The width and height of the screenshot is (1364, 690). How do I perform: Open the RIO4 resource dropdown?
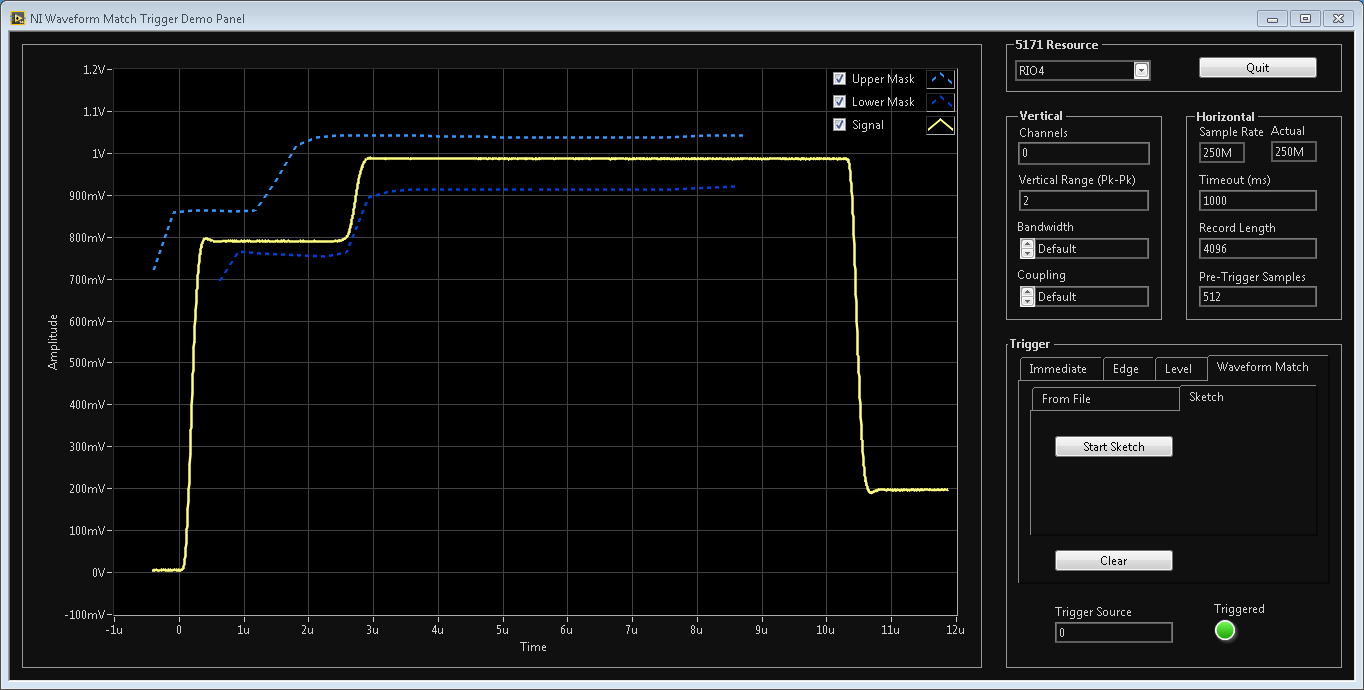pos(1141,70)
